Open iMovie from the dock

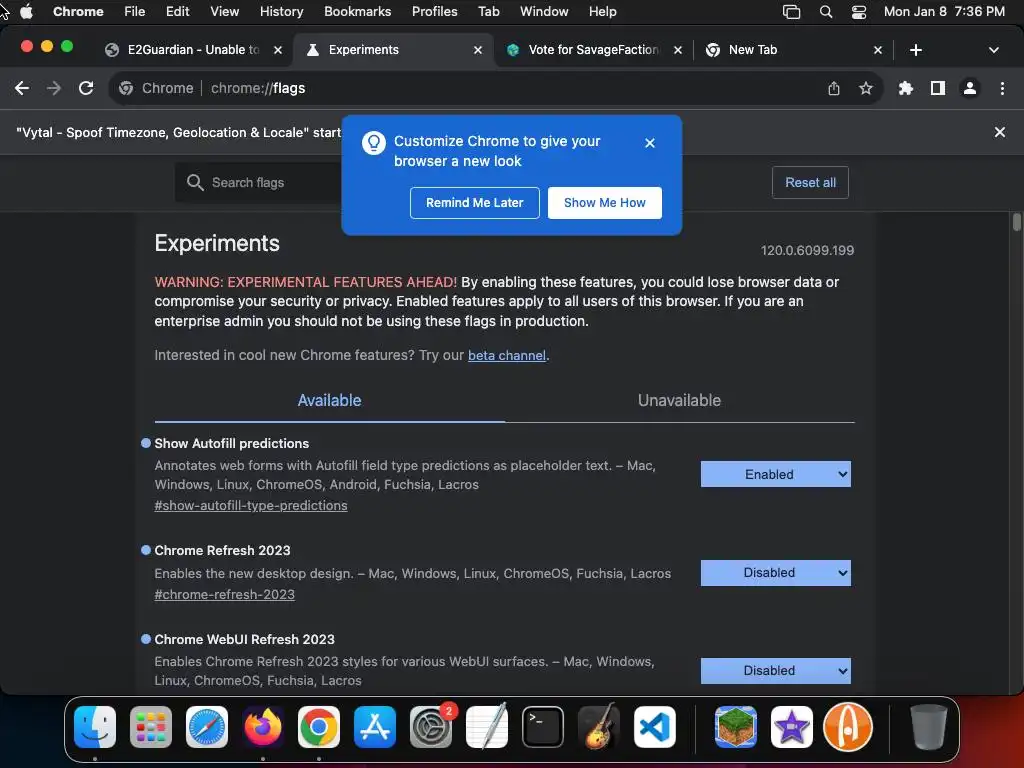[792, 727]
